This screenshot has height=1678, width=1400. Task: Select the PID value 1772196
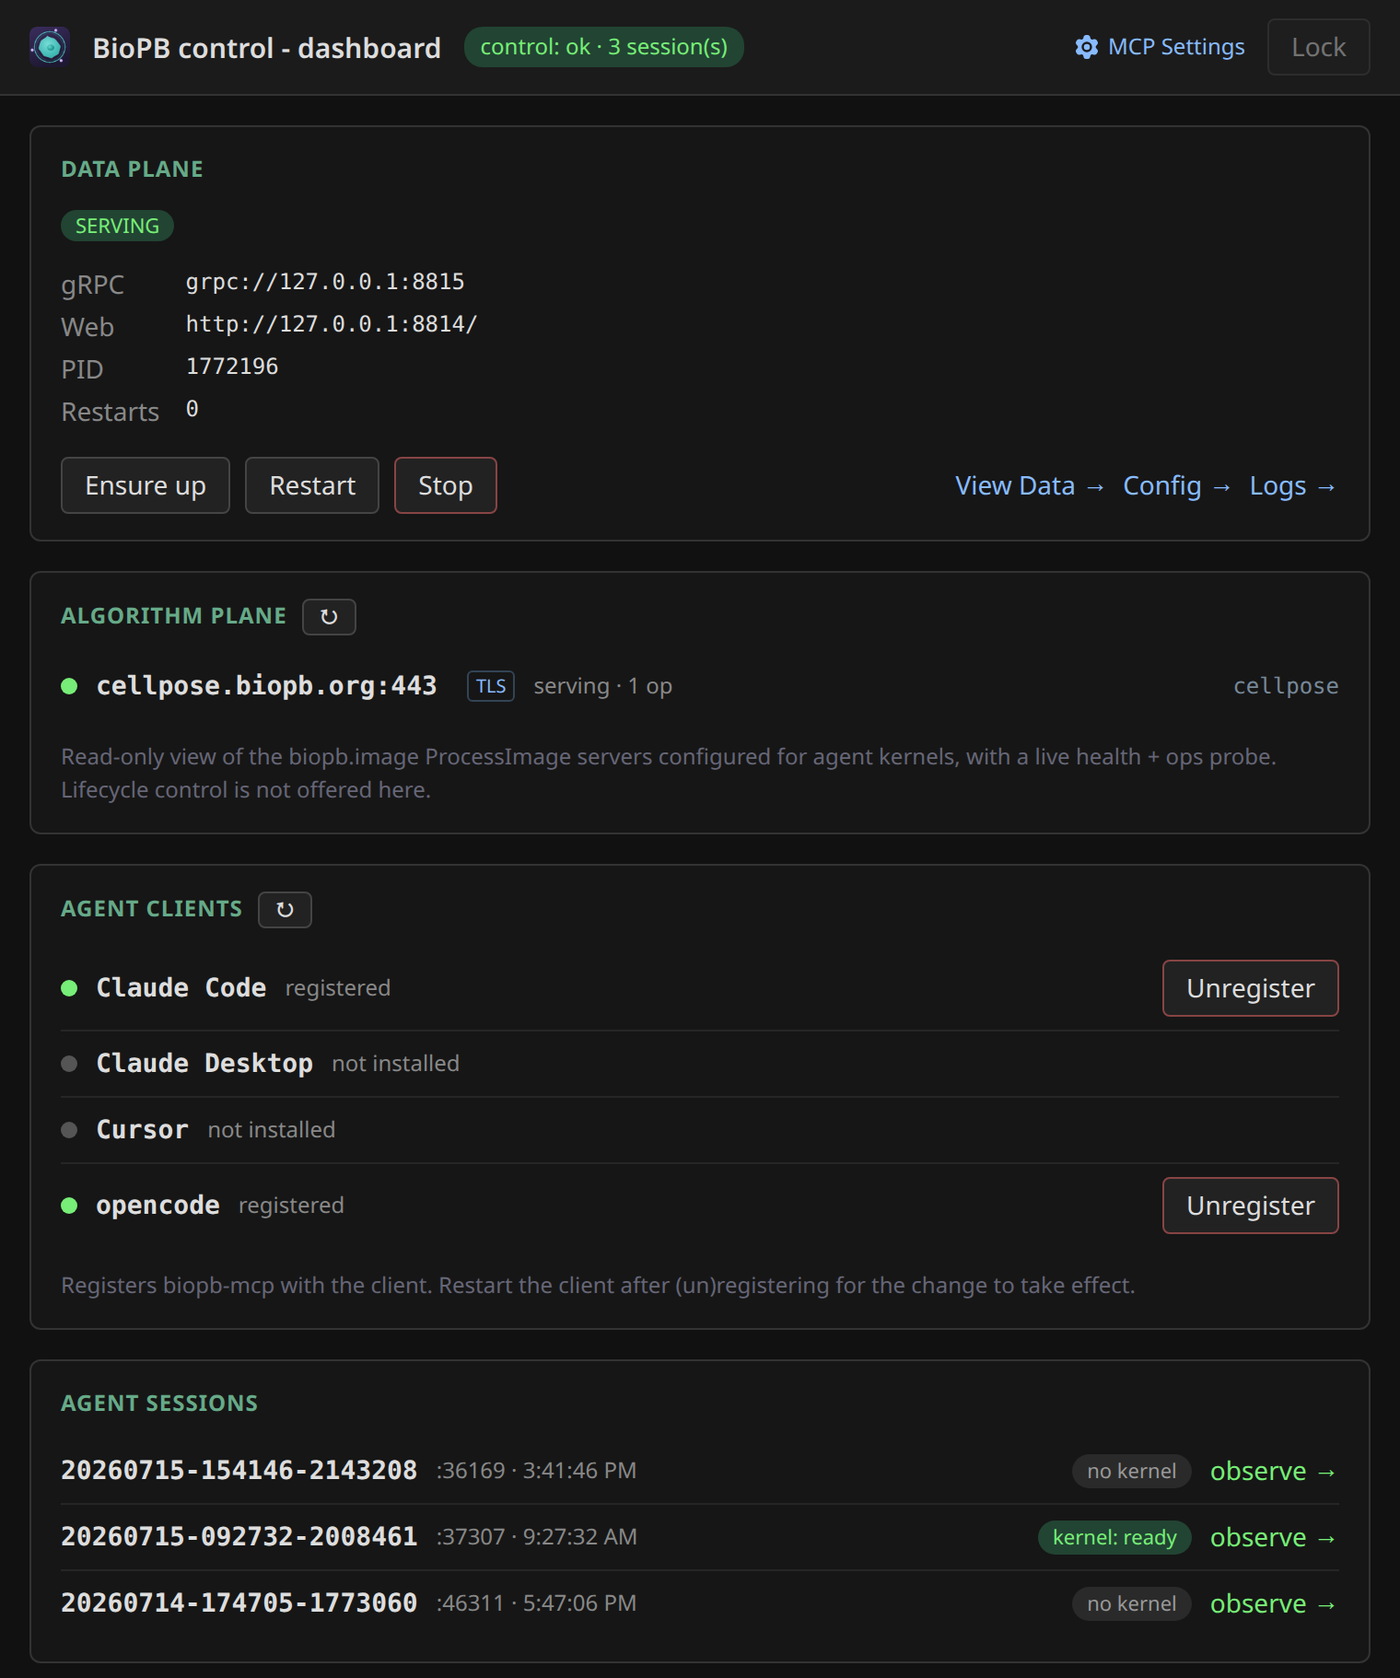(x=232, y=366)
